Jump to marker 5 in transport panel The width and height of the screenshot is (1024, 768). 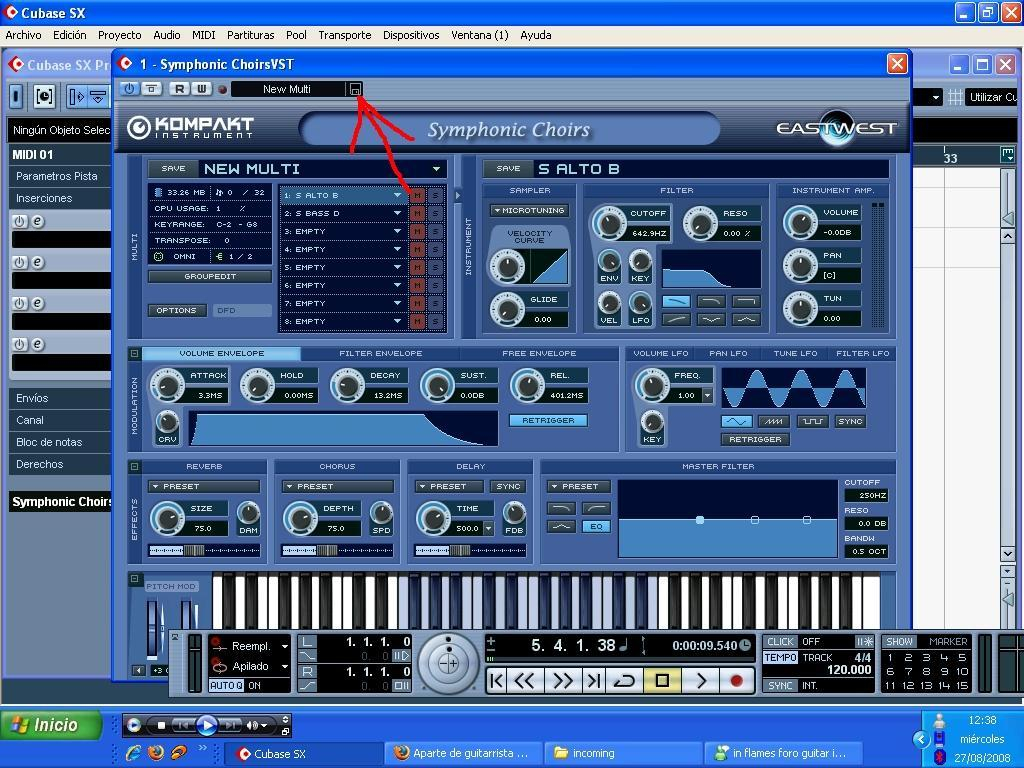pyautogui.click(x=962, y=658)
